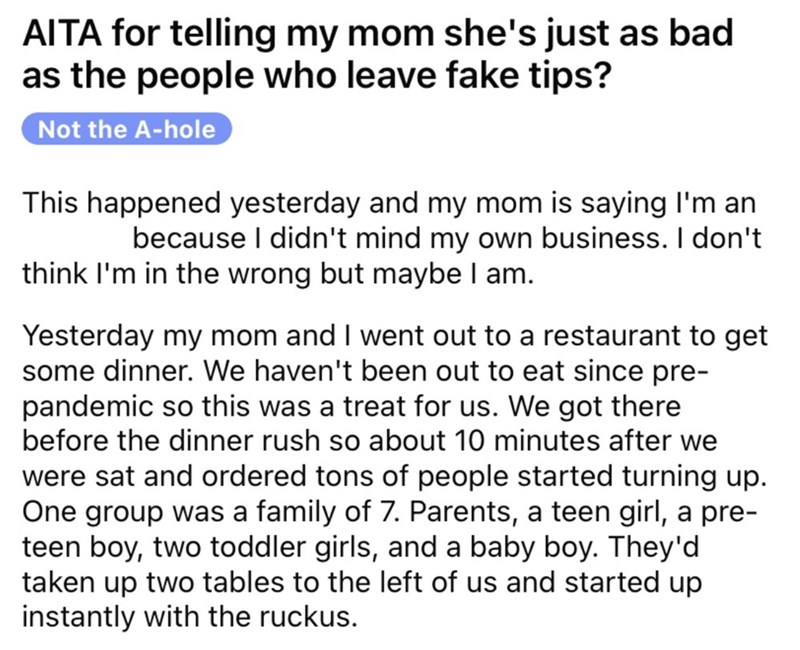Click the word 'pandemic' in the post
This screenshot has width=800, height=650.
point(87,407)
